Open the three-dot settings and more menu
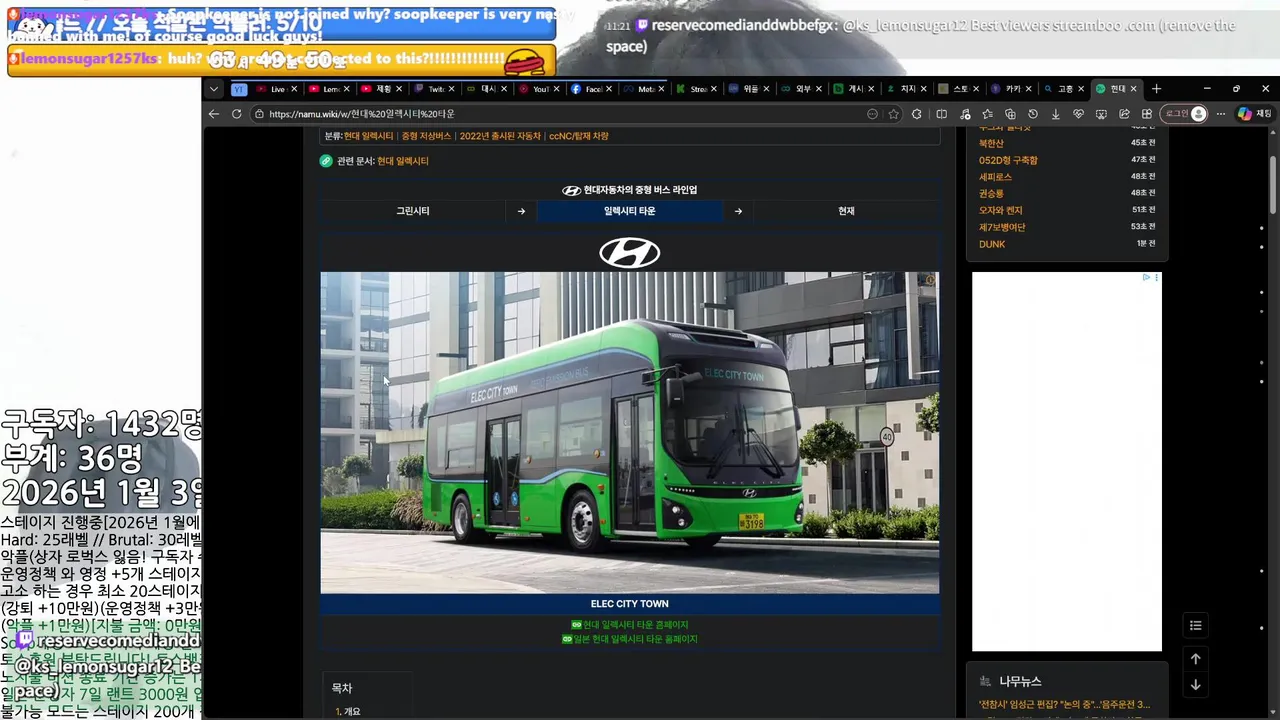 (1221, 114)
